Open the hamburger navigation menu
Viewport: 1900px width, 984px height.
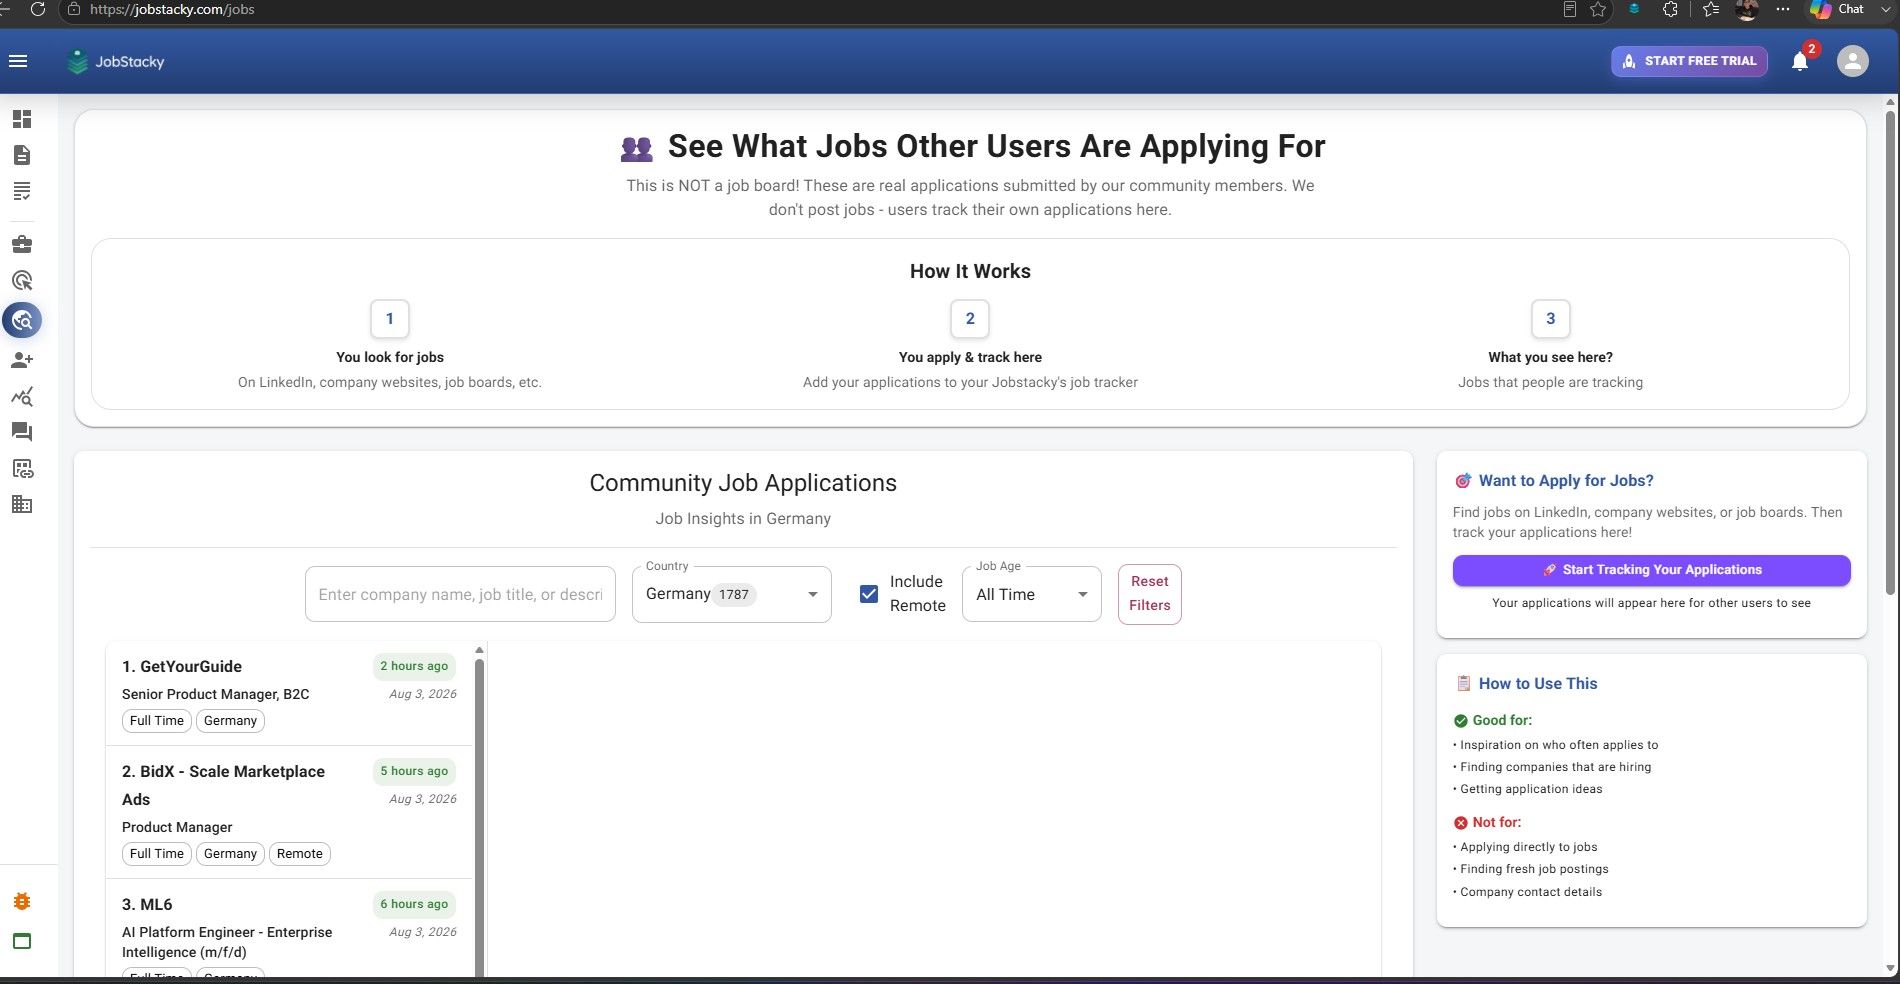(18, 61)
